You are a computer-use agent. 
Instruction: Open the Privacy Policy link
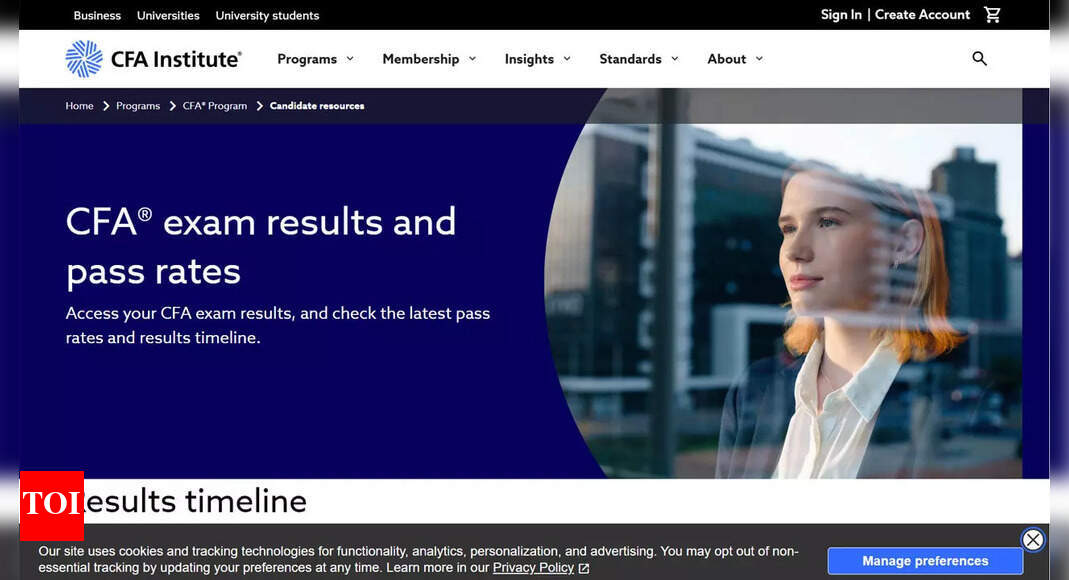pyautogui.click(x=532, y=567)
